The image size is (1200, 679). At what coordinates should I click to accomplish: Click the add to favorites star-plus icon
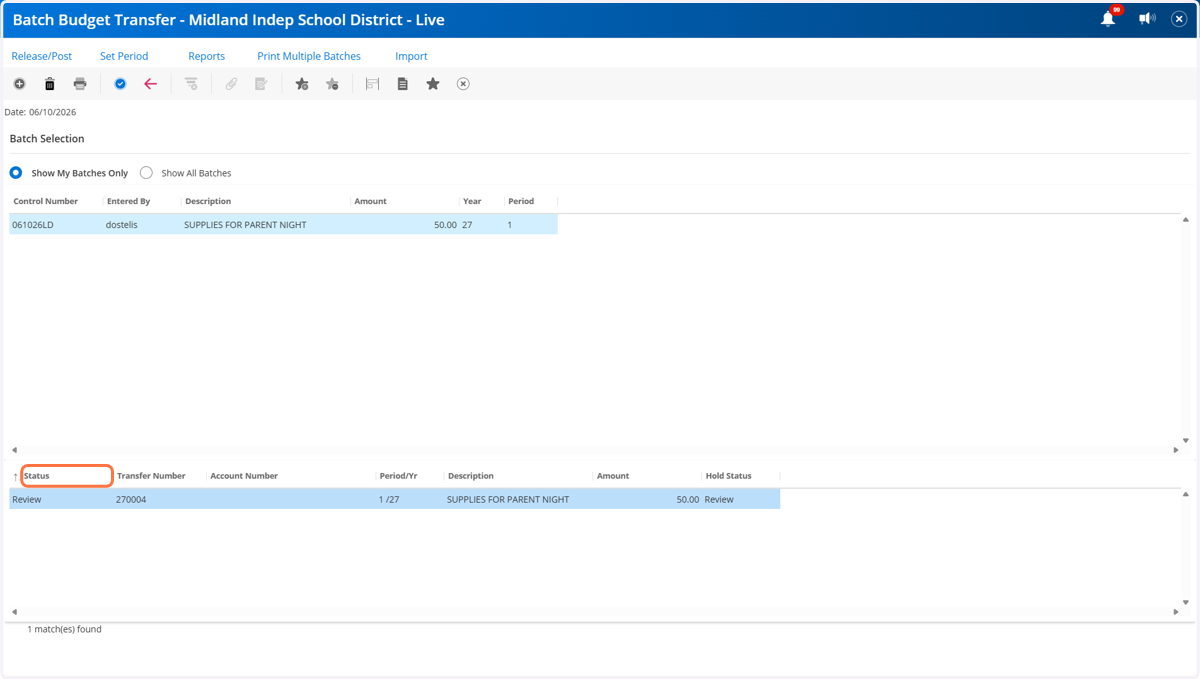tap(302, 84)
